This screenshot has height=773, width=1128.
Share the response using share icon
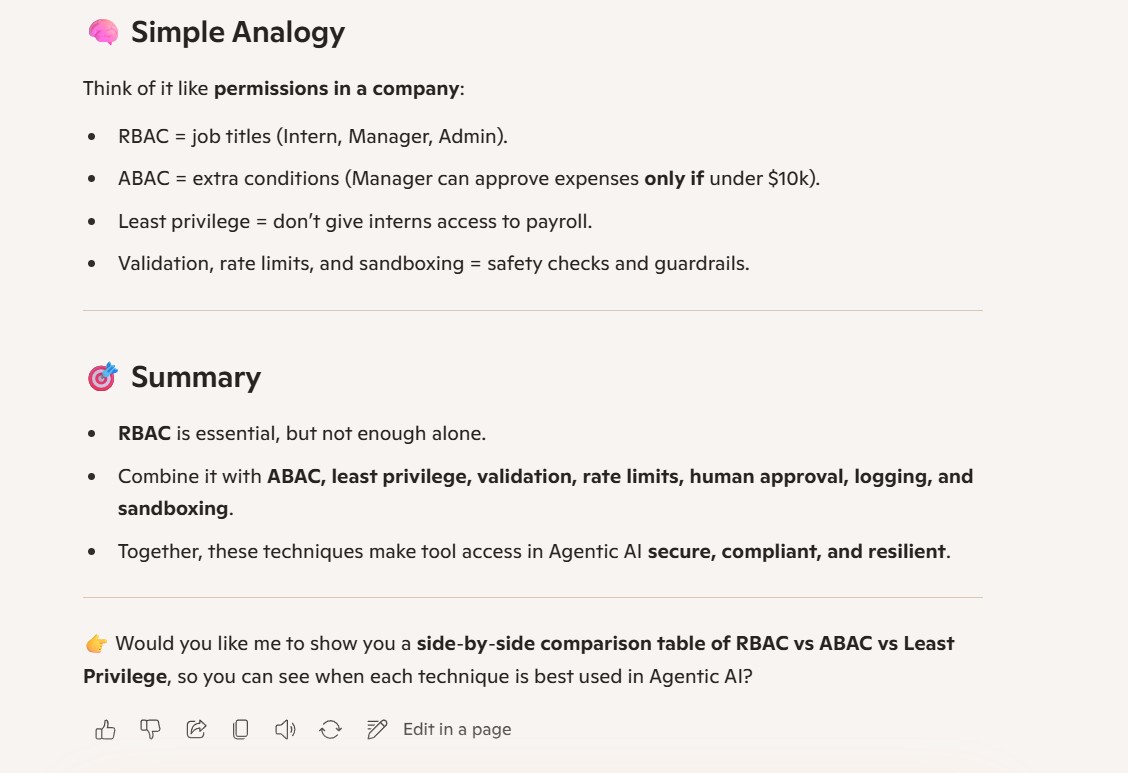point(196,730)
